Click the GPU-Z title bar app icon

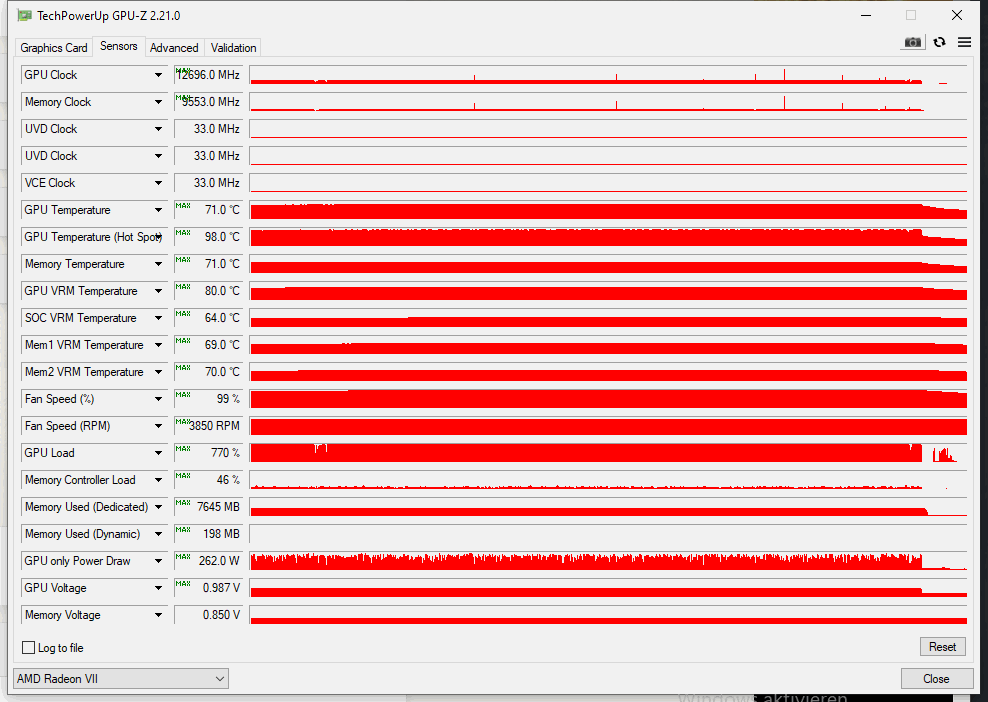point(25,15)
